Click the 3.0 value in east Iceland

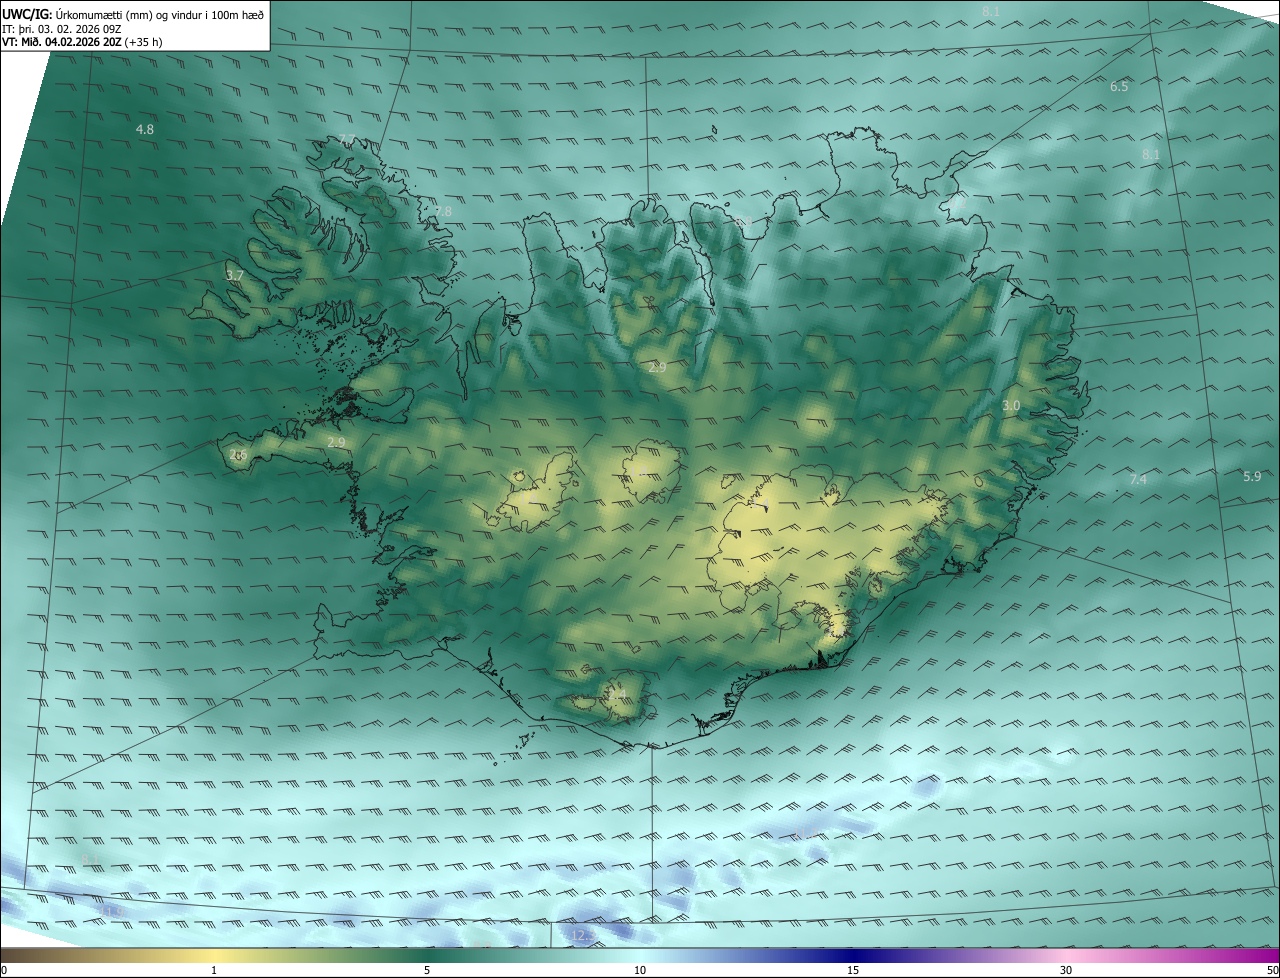coord(1011,406)
